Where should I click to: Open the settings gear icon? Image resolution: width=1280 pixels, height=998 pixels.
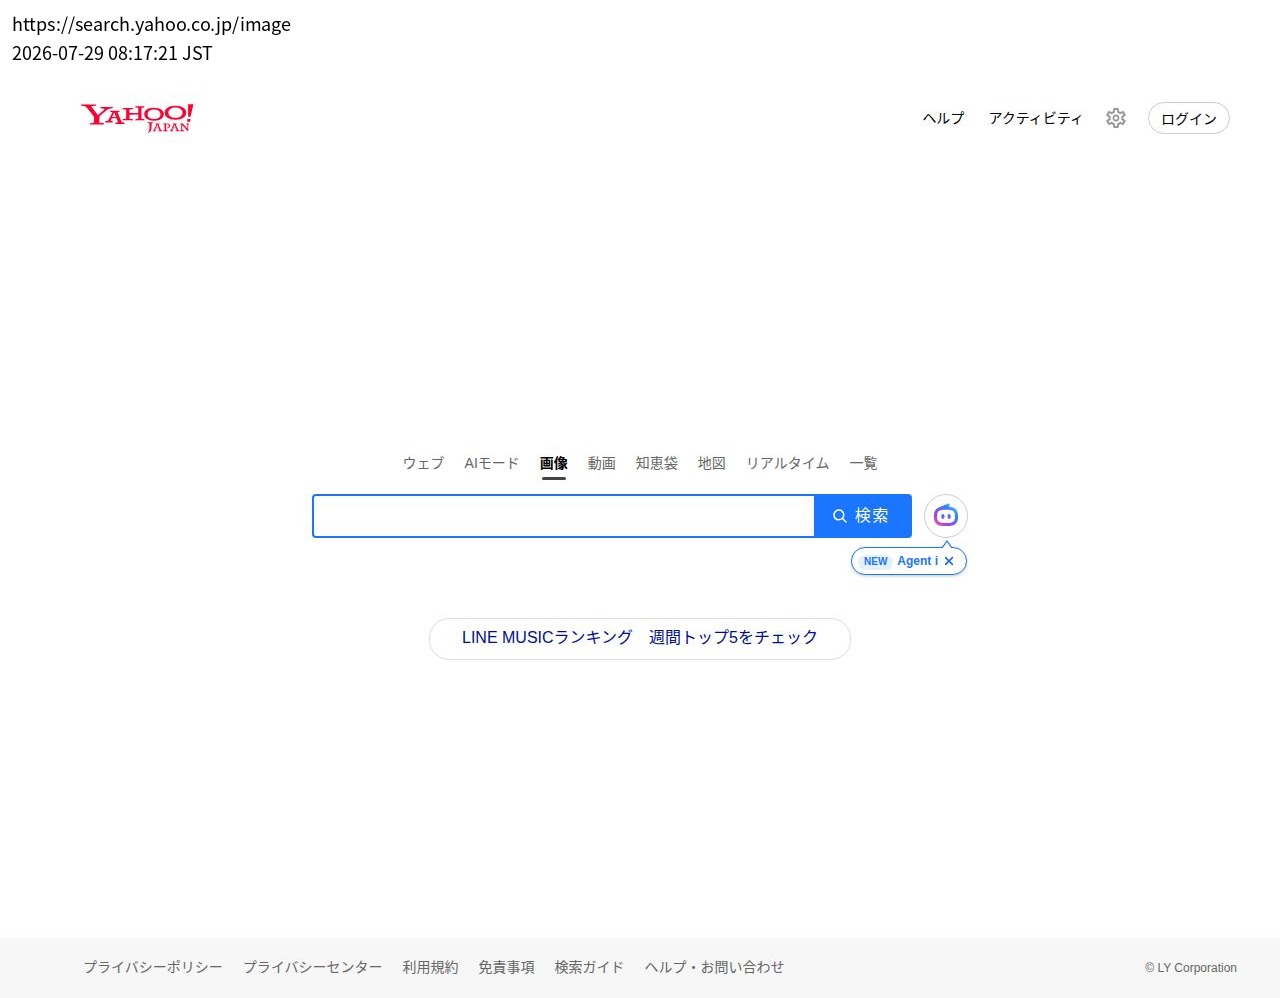(1116, 118)
